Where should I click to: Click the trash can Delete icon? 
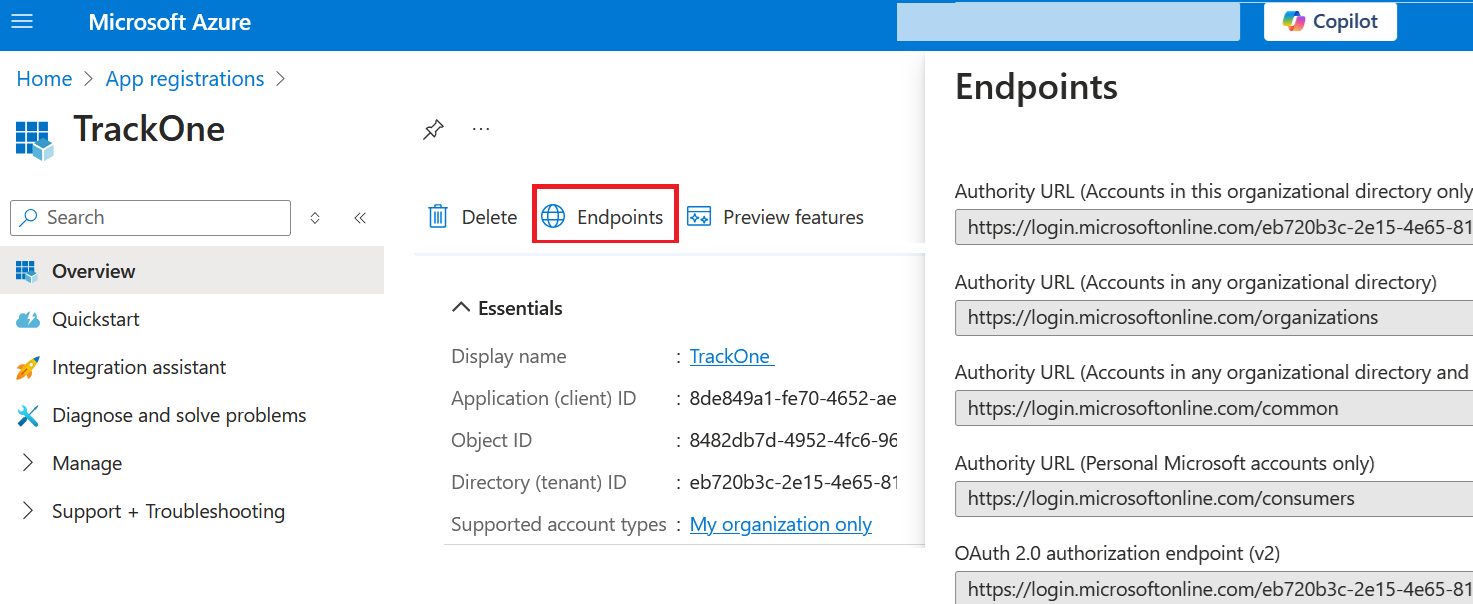click(438, 217)
